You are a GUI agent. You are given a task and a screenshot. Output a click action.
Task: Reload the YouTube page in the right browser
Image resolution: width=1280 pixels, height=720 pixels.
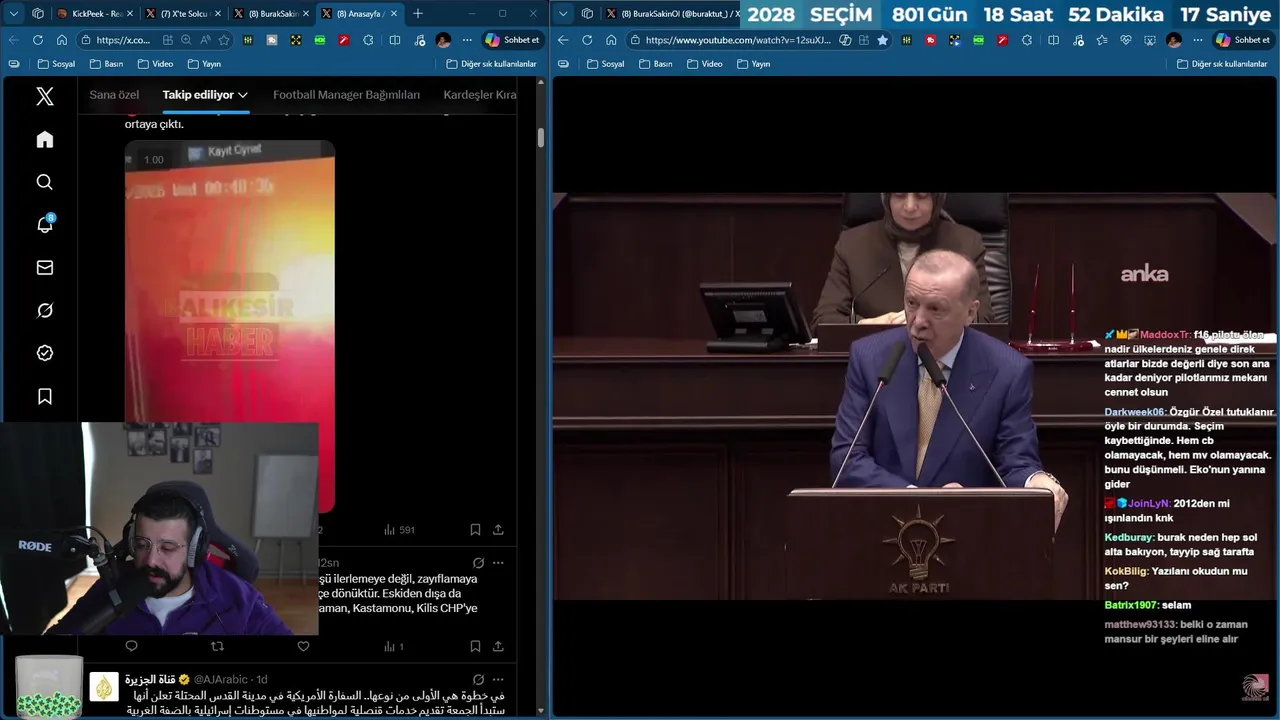click(587, 40)
